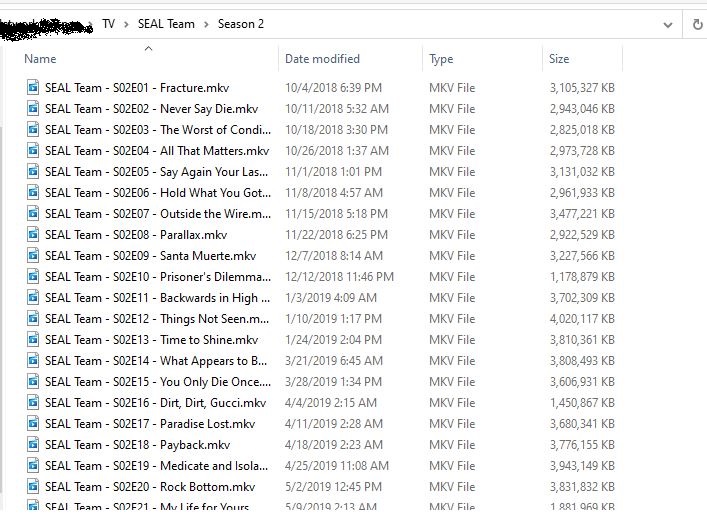The height and width of the screenshot is (529, 707).
Task: Sort files by Date modified column
Action: coord(322,59)
